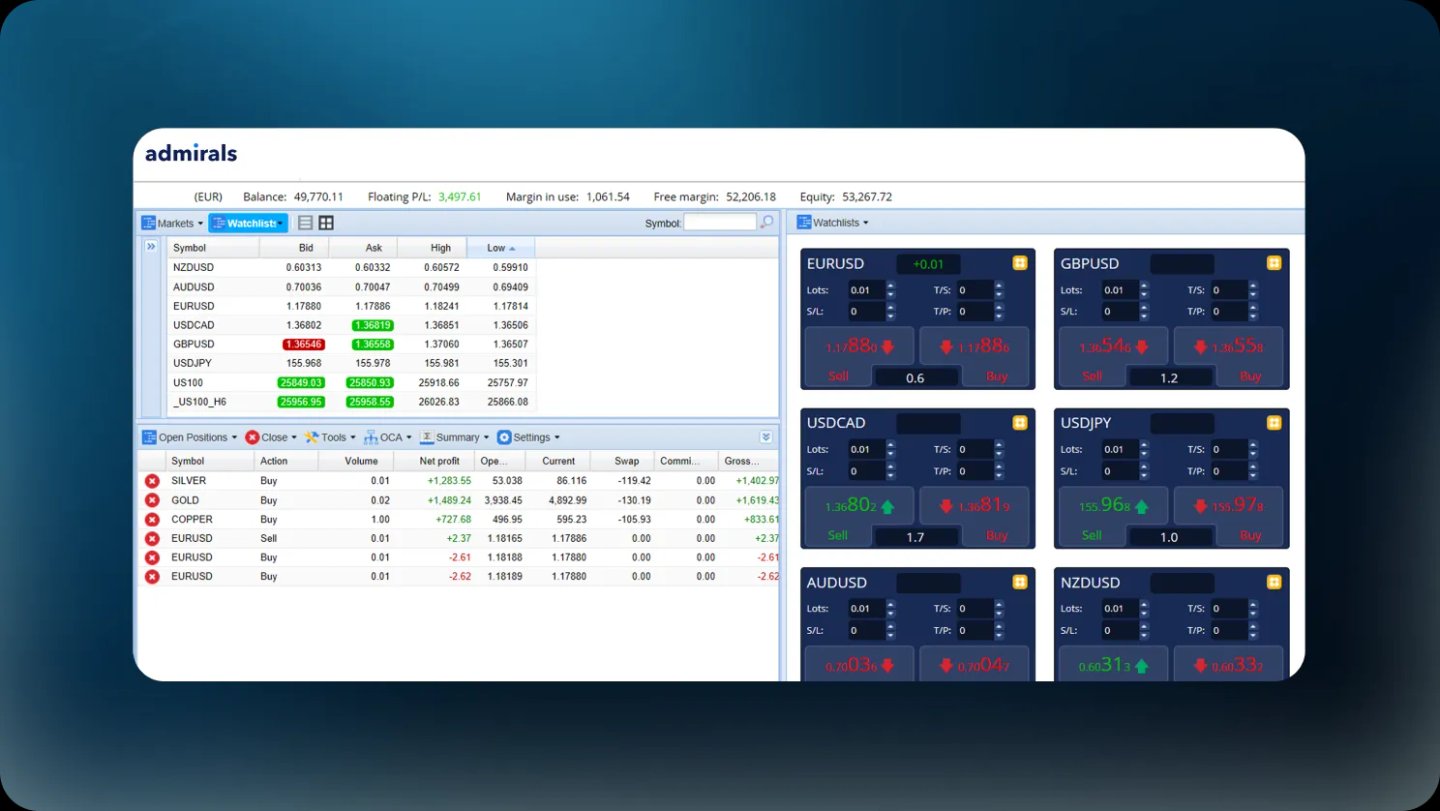Sort market watch by High column

[432, 247]
